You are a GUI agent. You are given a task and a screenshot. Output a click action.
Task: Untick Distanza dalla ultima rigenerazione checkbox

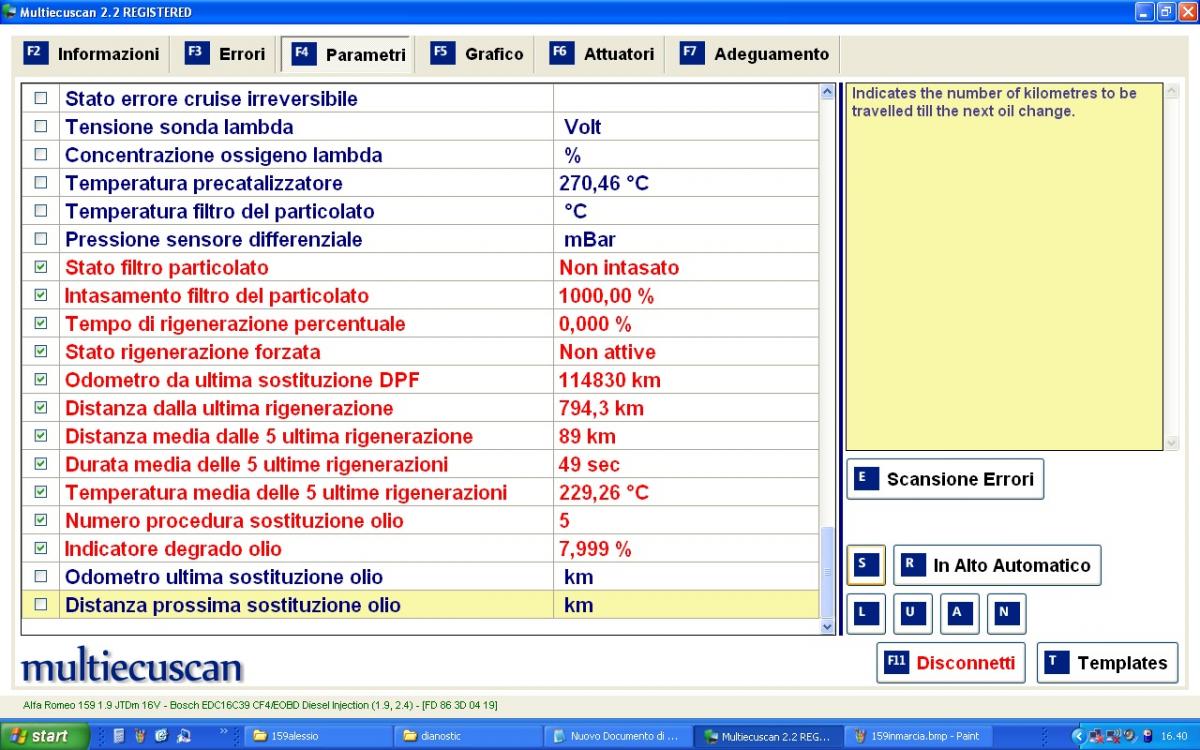(x=41, y=408)
